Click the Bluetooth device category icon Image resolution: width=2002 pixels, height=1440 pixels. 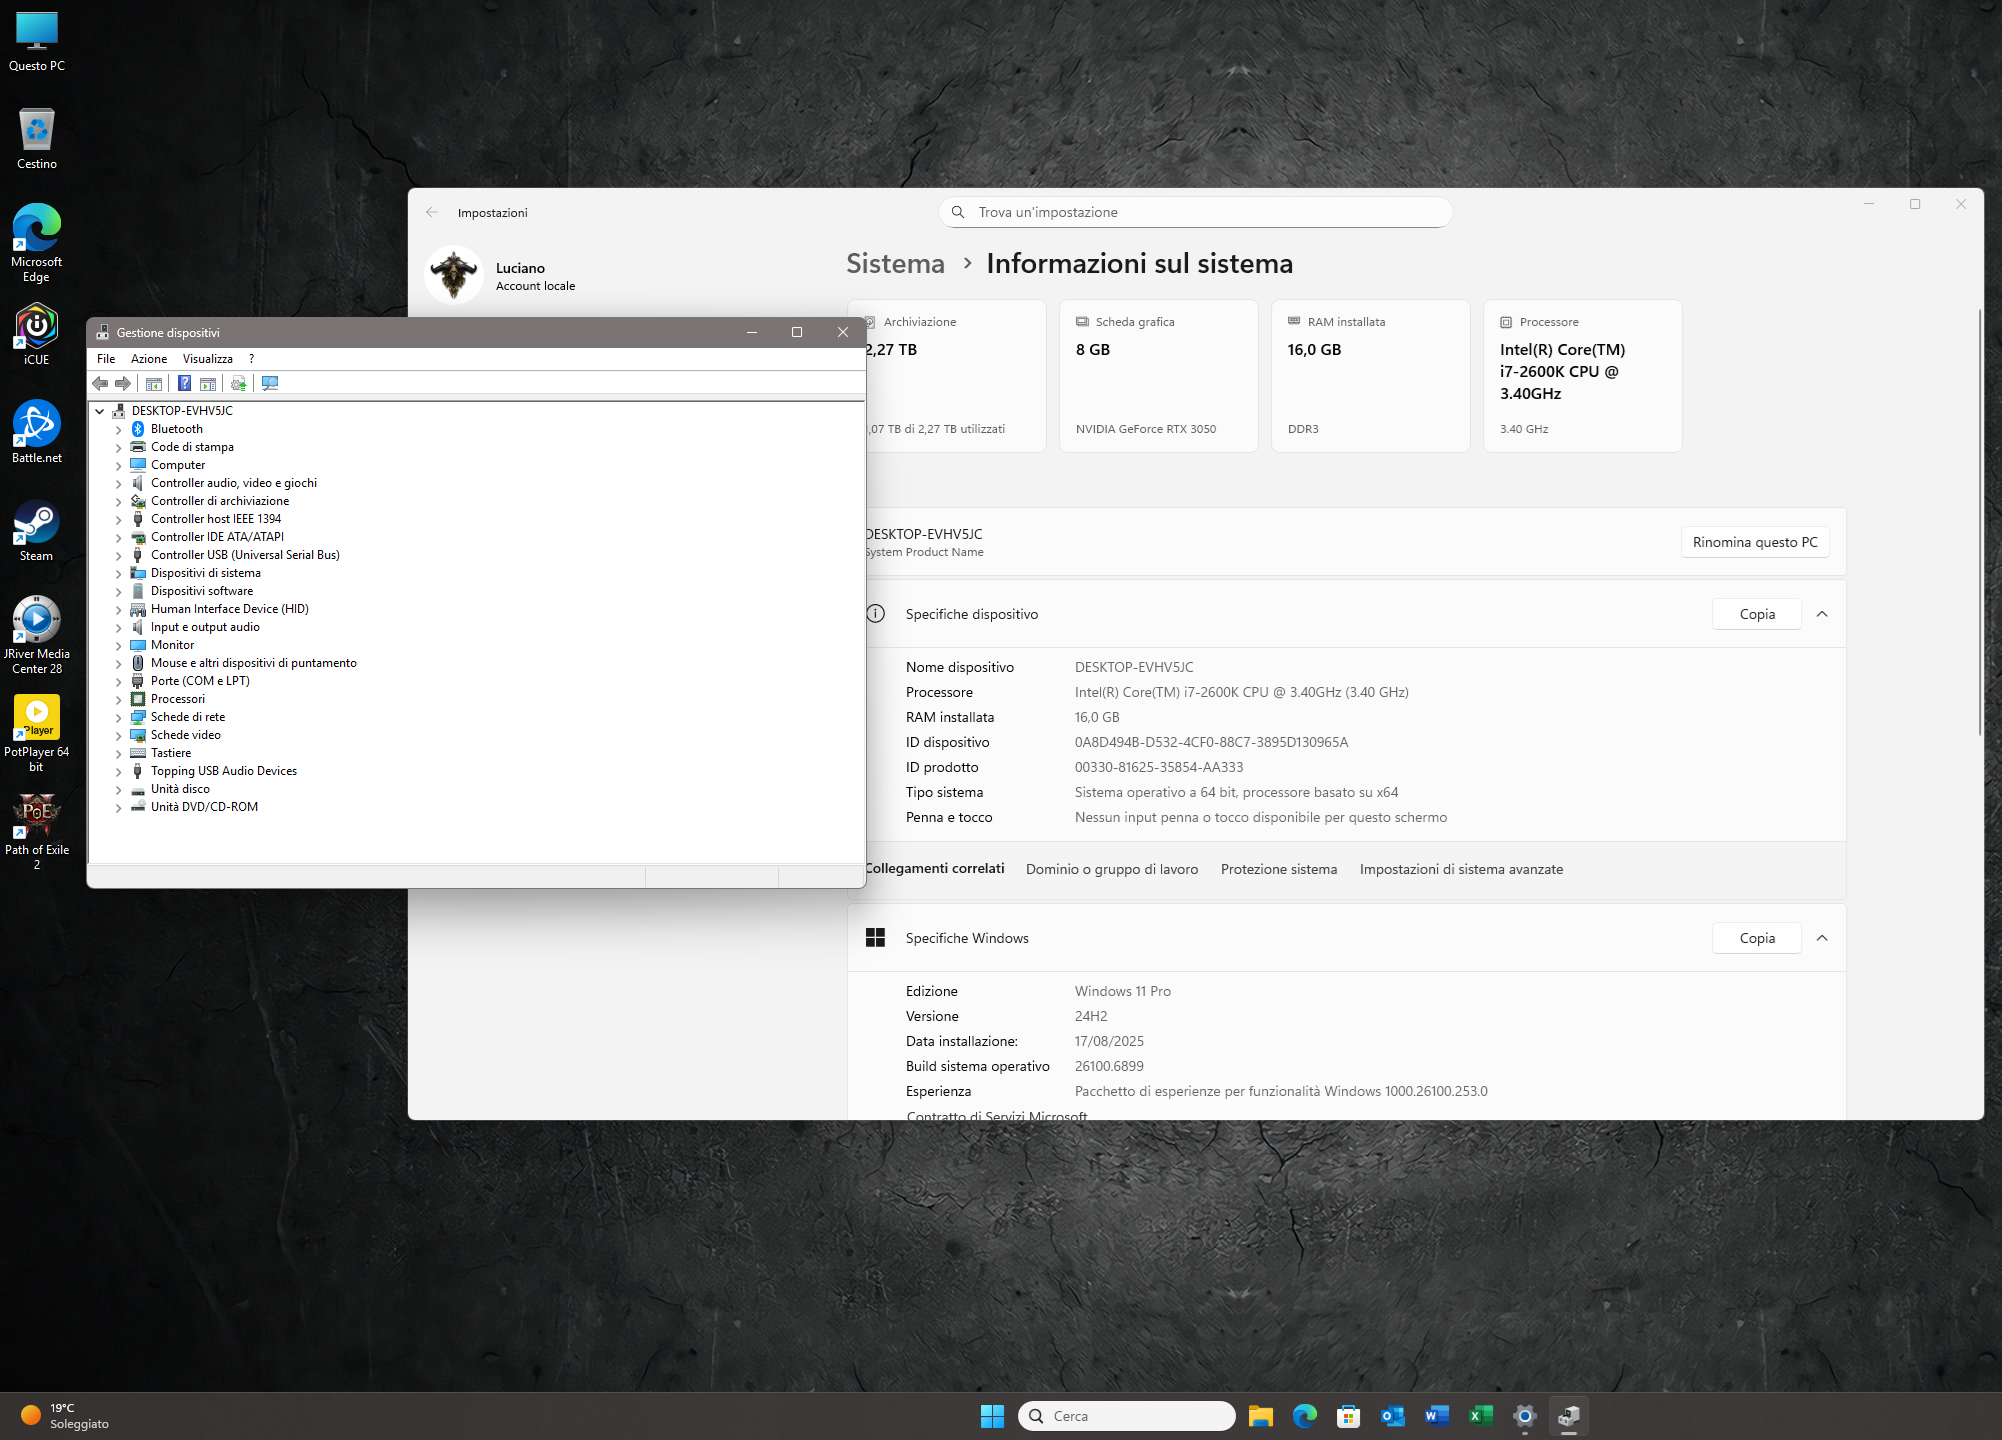[138, 429]
